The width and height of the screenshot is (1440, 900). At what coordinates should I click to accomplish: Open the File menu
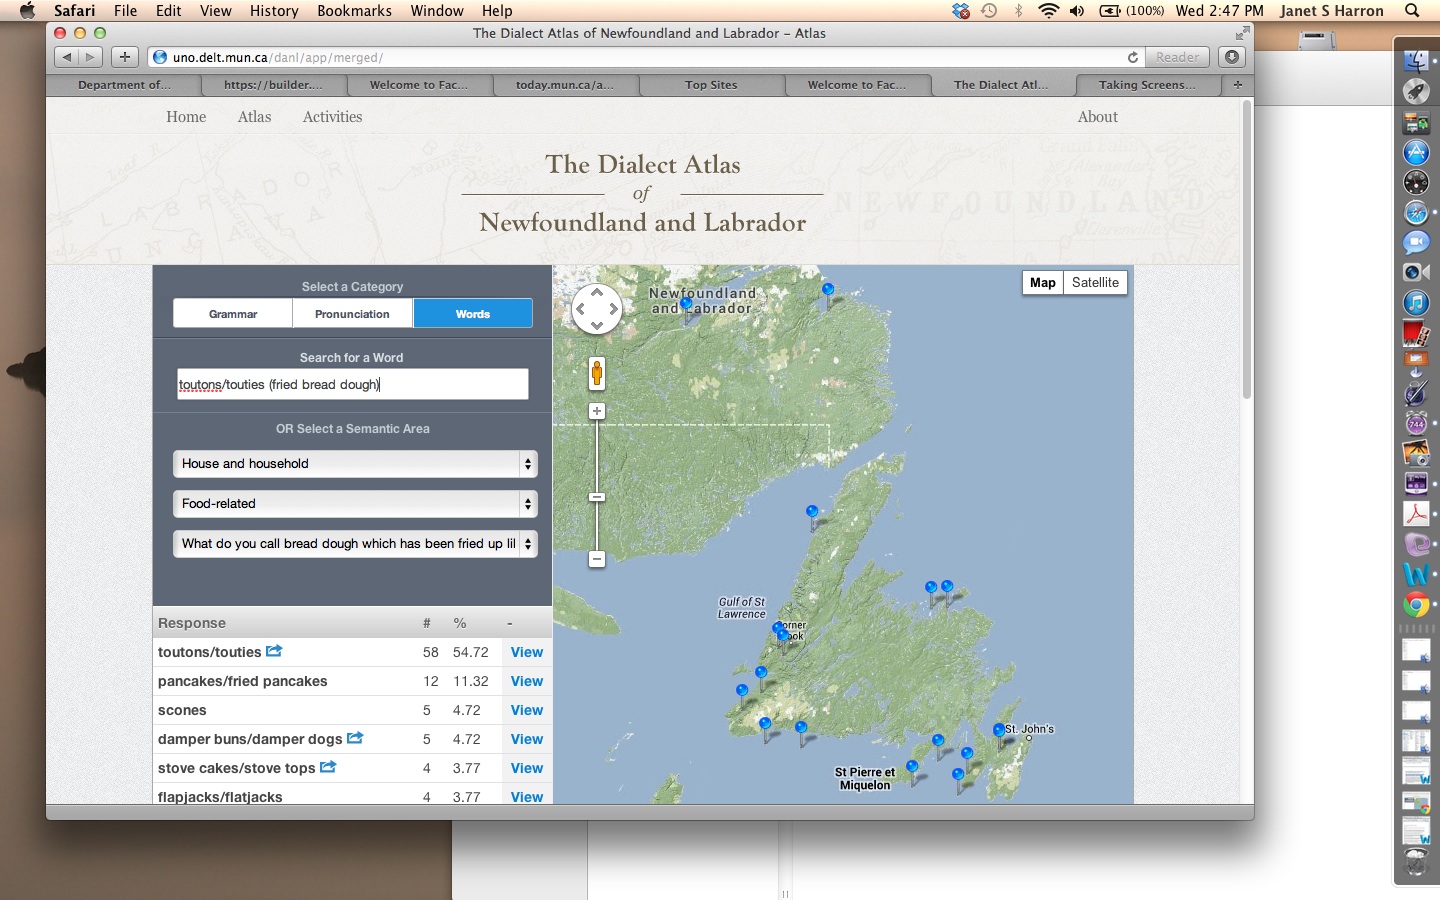click(125, 11)
